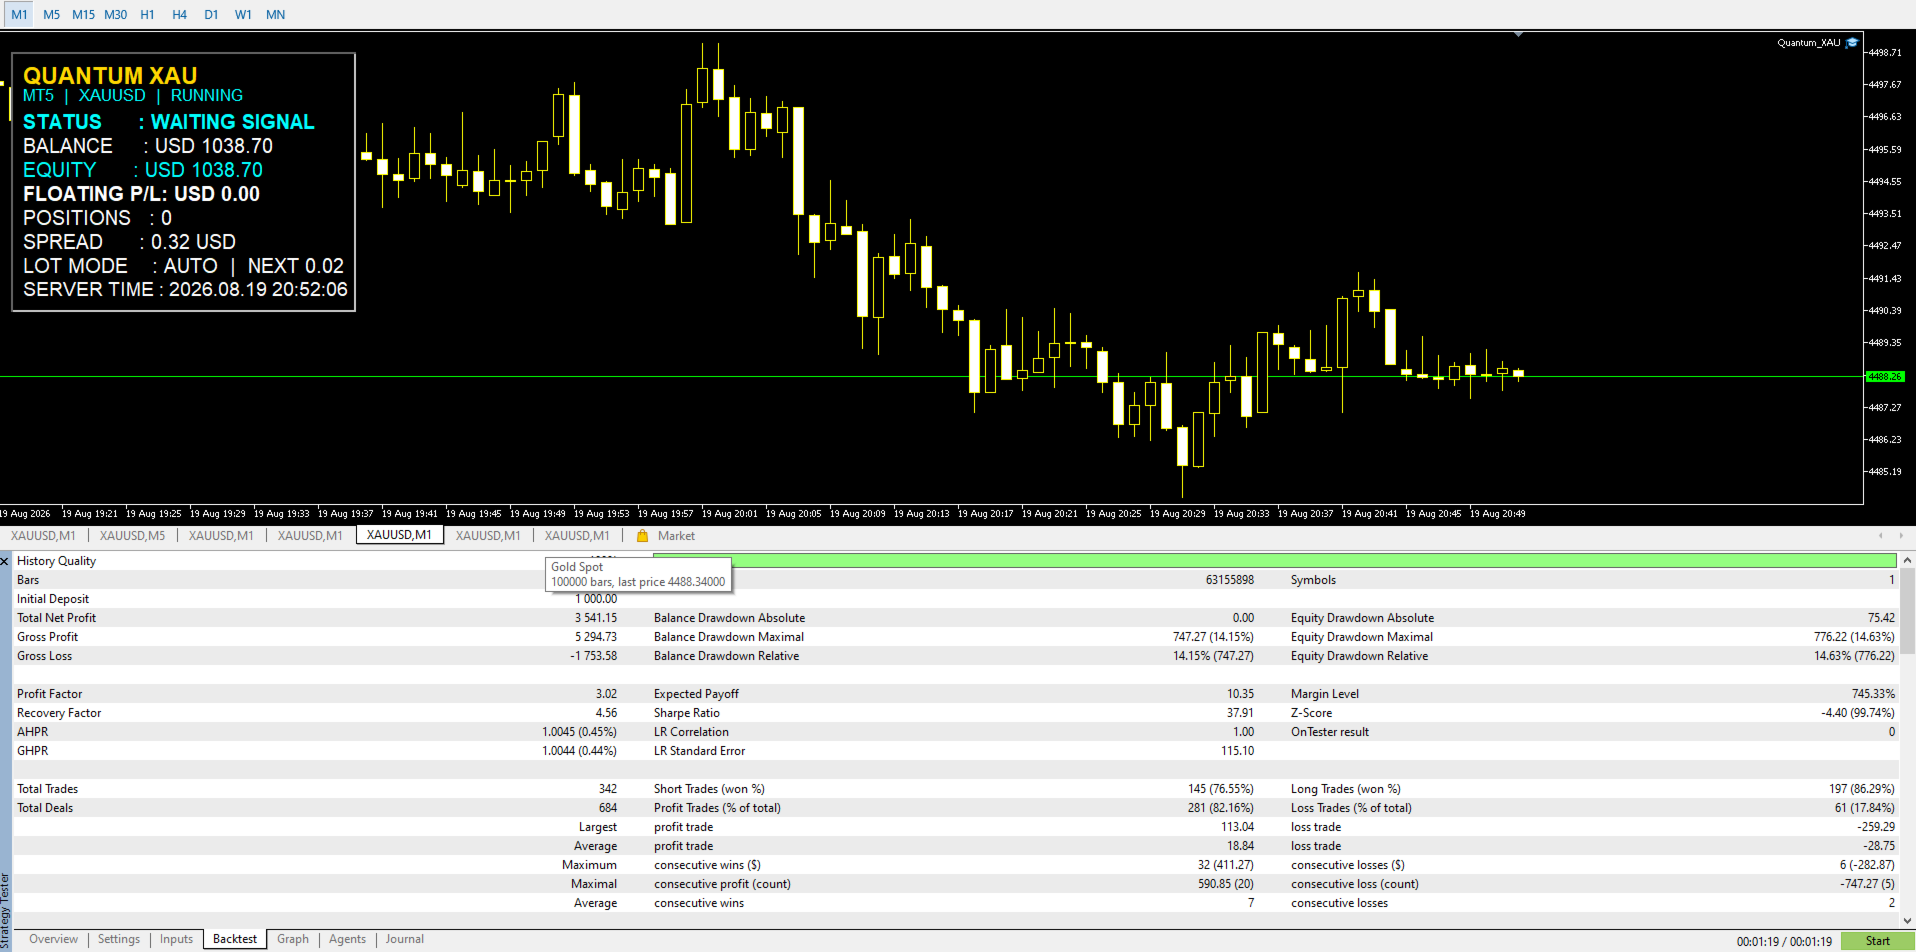This screenshot has height=952, width=1916.
Task: Click the Margin Level value 745.33%
Action: [x=1873, y=694]
